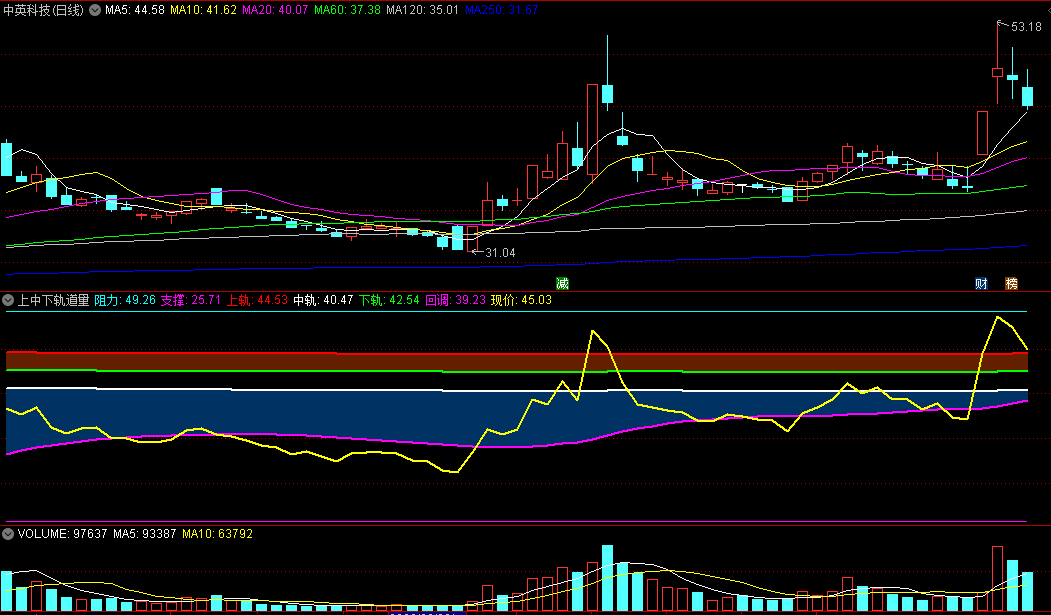The image size is (1051, 615).
Task: Click the VOLUME: 97637 label
Action: click(x=62, y=534)
